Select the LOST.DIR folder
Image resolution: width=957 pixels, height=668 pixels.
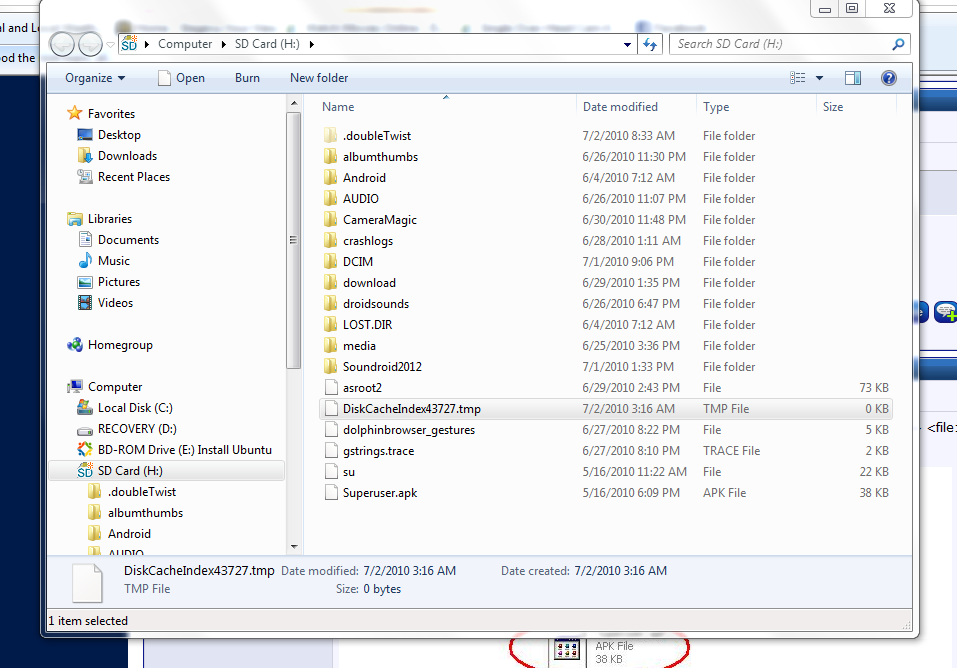[x=367, y=325]
